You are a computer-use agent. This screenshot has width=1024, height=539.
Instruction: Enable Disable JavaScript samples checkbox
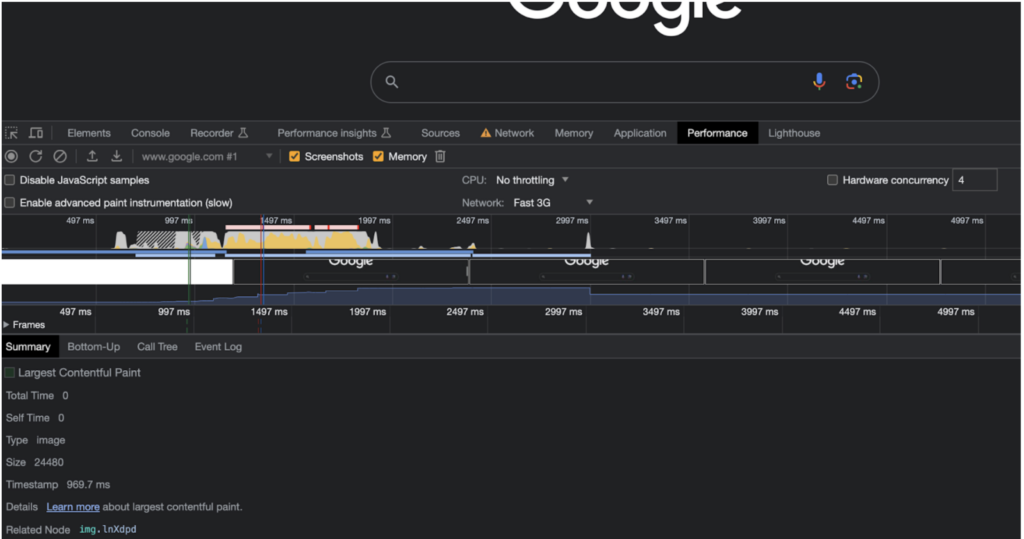click(x=10, y=180)
